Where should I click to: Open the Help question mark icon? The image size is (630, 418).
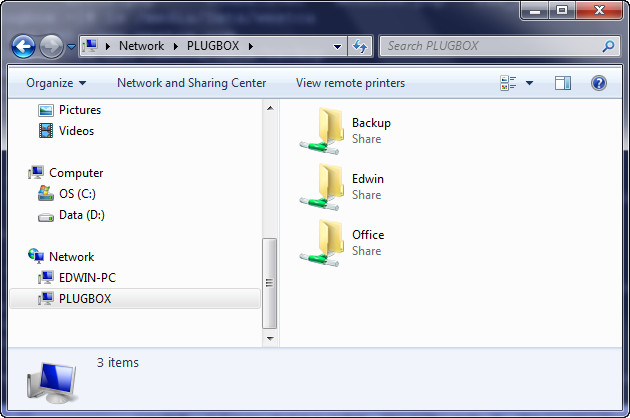click(x=599, y=83)
